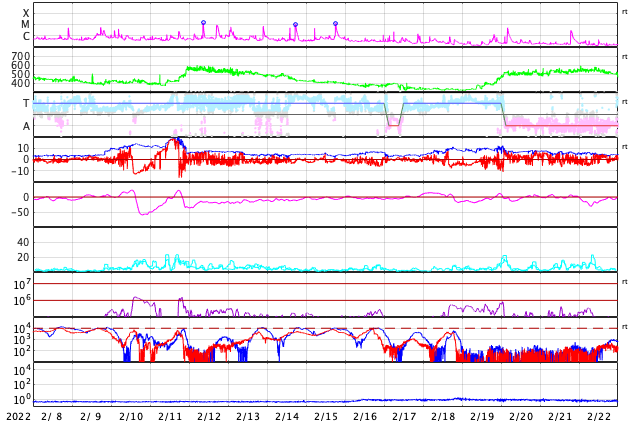
Task: Click the X flare class label
Action: click(x=26, y=13)
